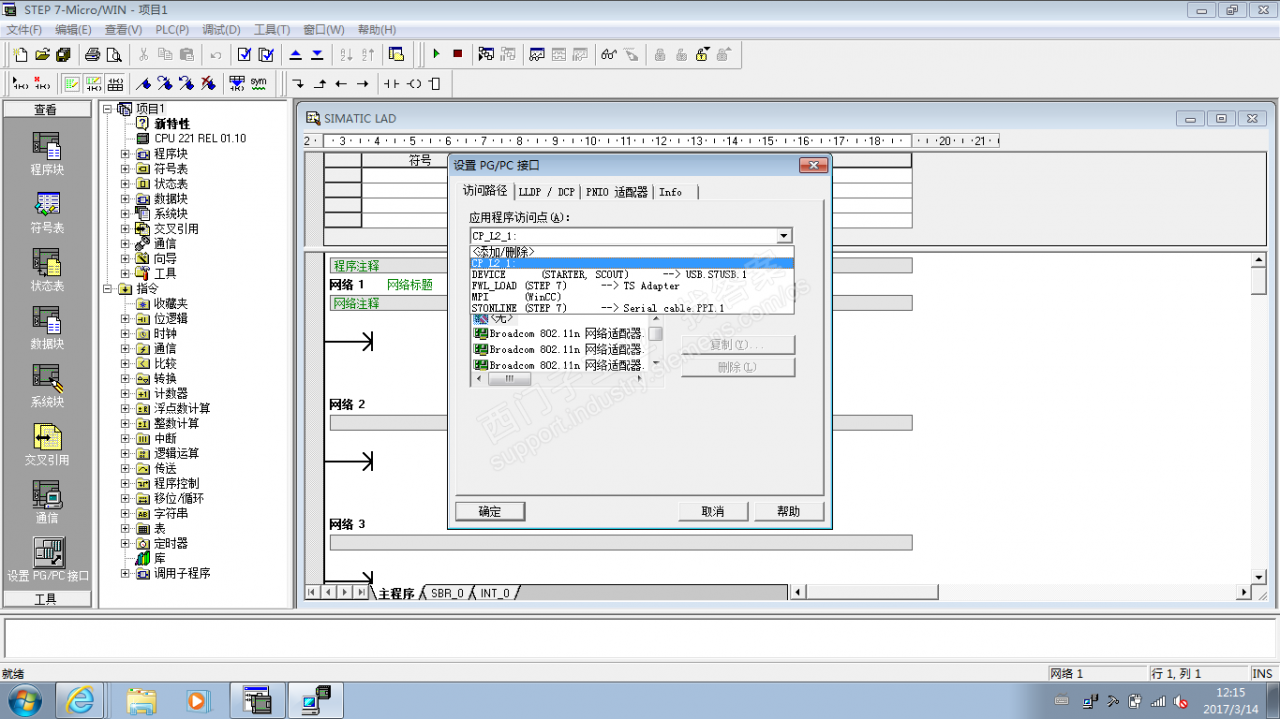Screen dimensions: 1280x719
Task: Click the ladder editor vertical scrollbar thumb
Action: [x=1259, y=282]
